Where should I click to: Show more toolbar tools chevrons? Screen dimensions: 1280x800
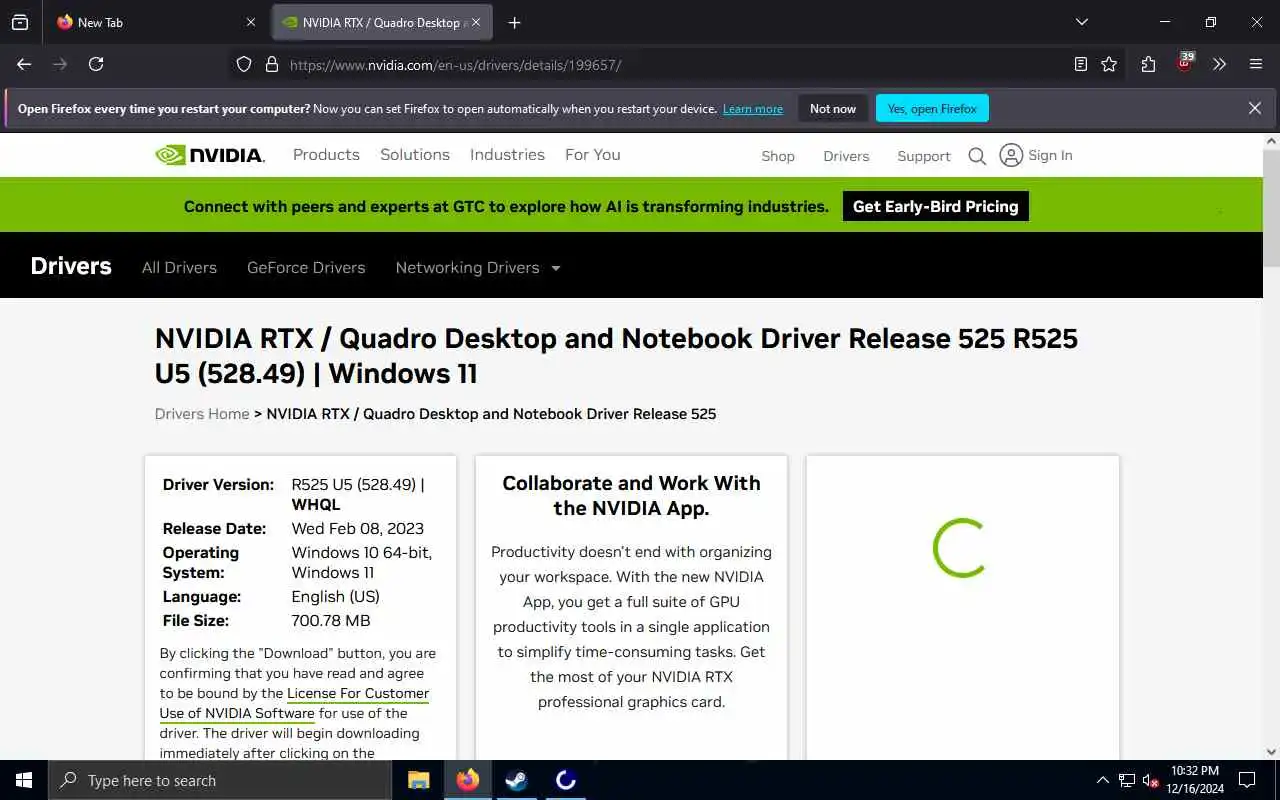[1219, 64]
